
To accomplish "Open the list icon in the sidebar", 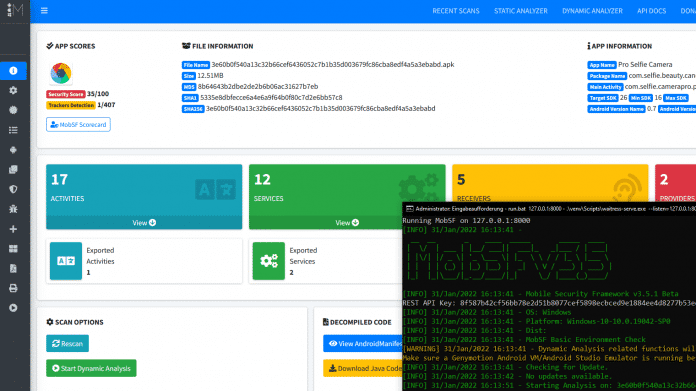I will [x=13, y=130].
